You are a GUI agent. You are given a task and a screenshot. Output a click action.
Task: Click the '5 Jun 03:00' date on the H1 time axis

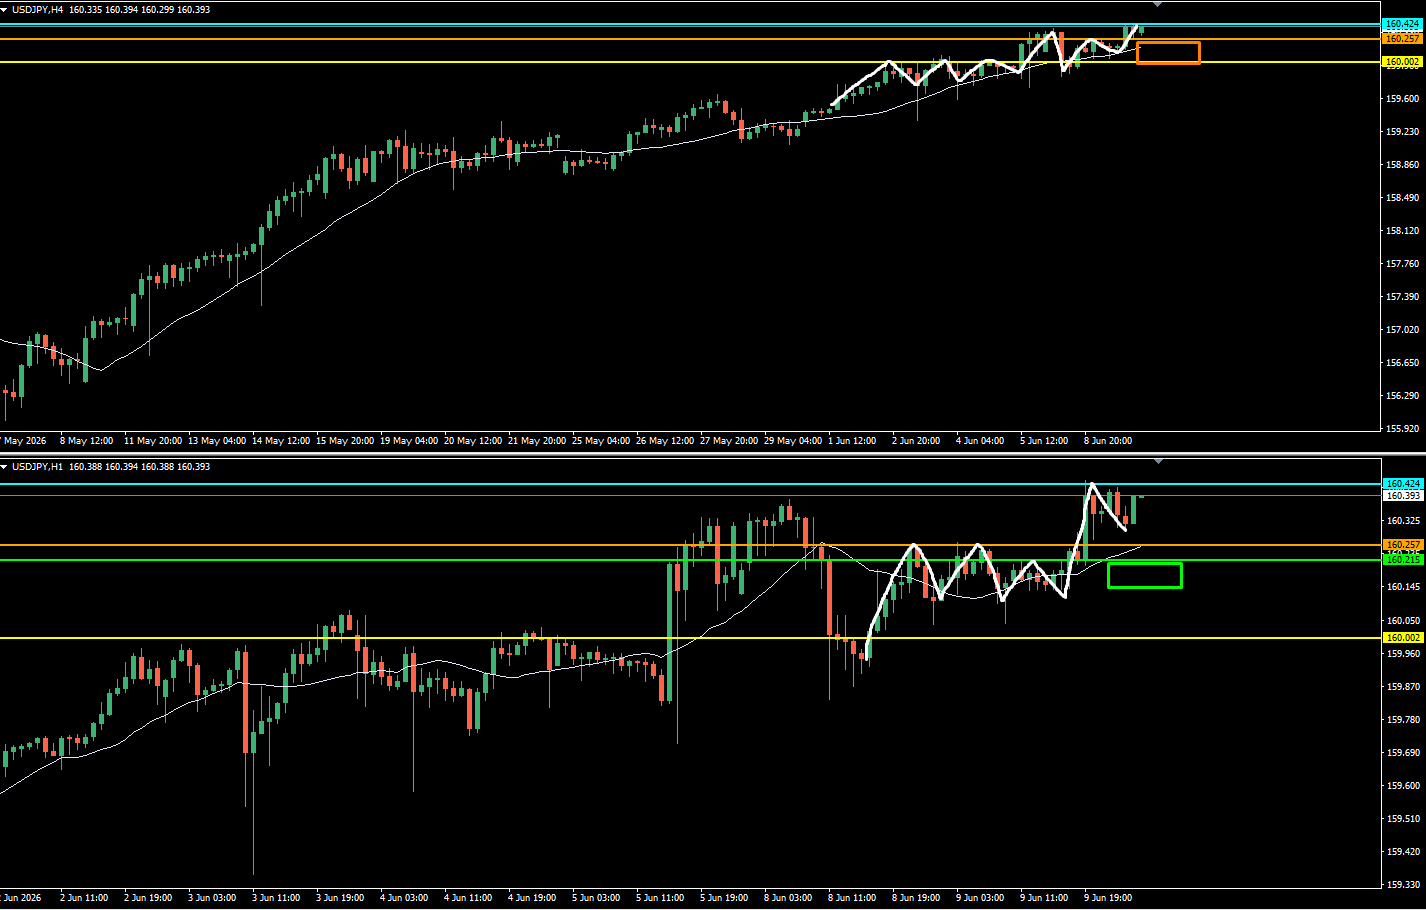click(596, 898)
